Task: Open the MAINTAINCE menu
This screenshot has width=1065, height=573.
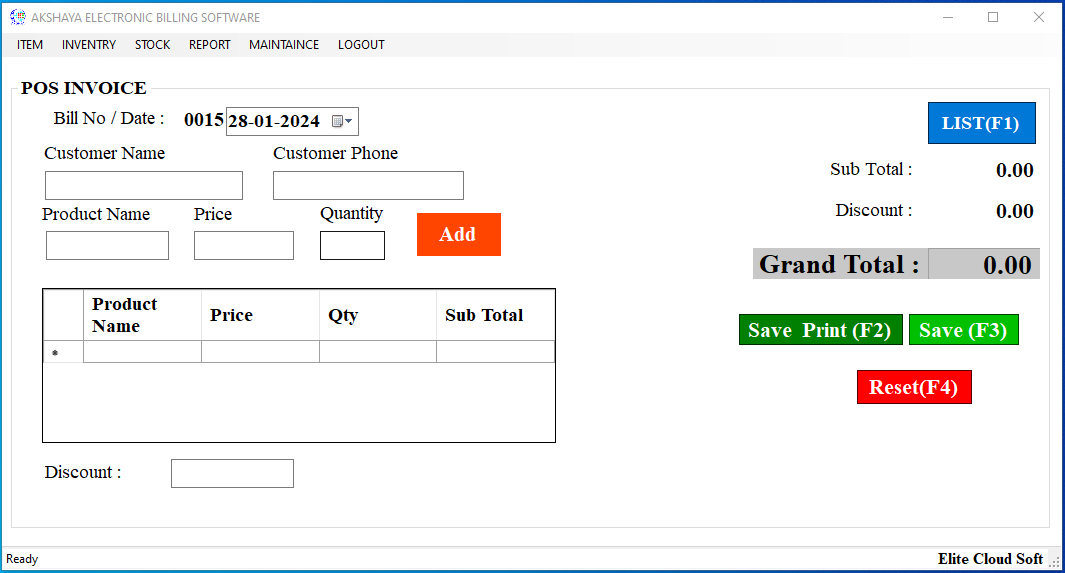Action: tap(284, 45)
